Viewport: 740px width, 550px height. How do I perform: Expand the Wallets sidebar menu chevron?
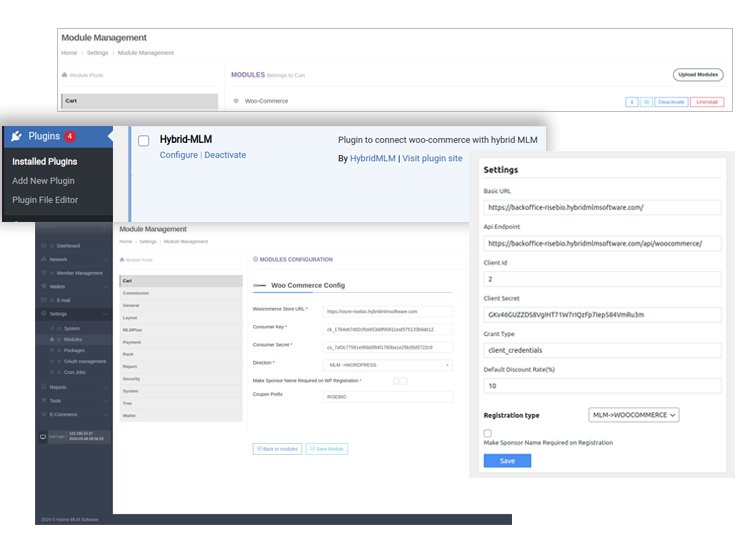point(104,287)
